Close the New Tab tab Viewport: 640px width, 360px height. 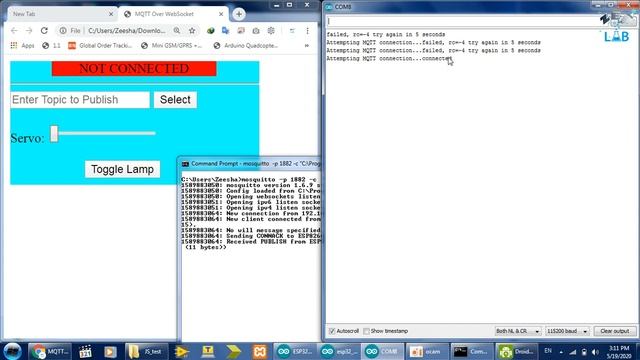111,14
